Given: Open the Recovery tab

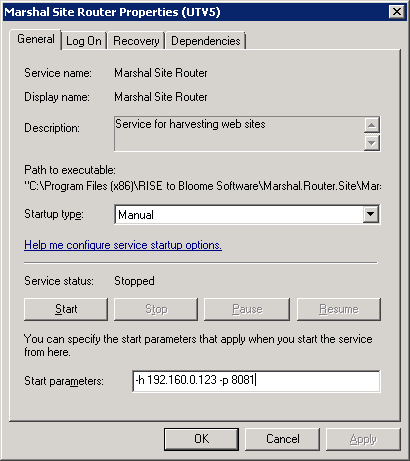Looking at the screenshot, I should point(136,41).
